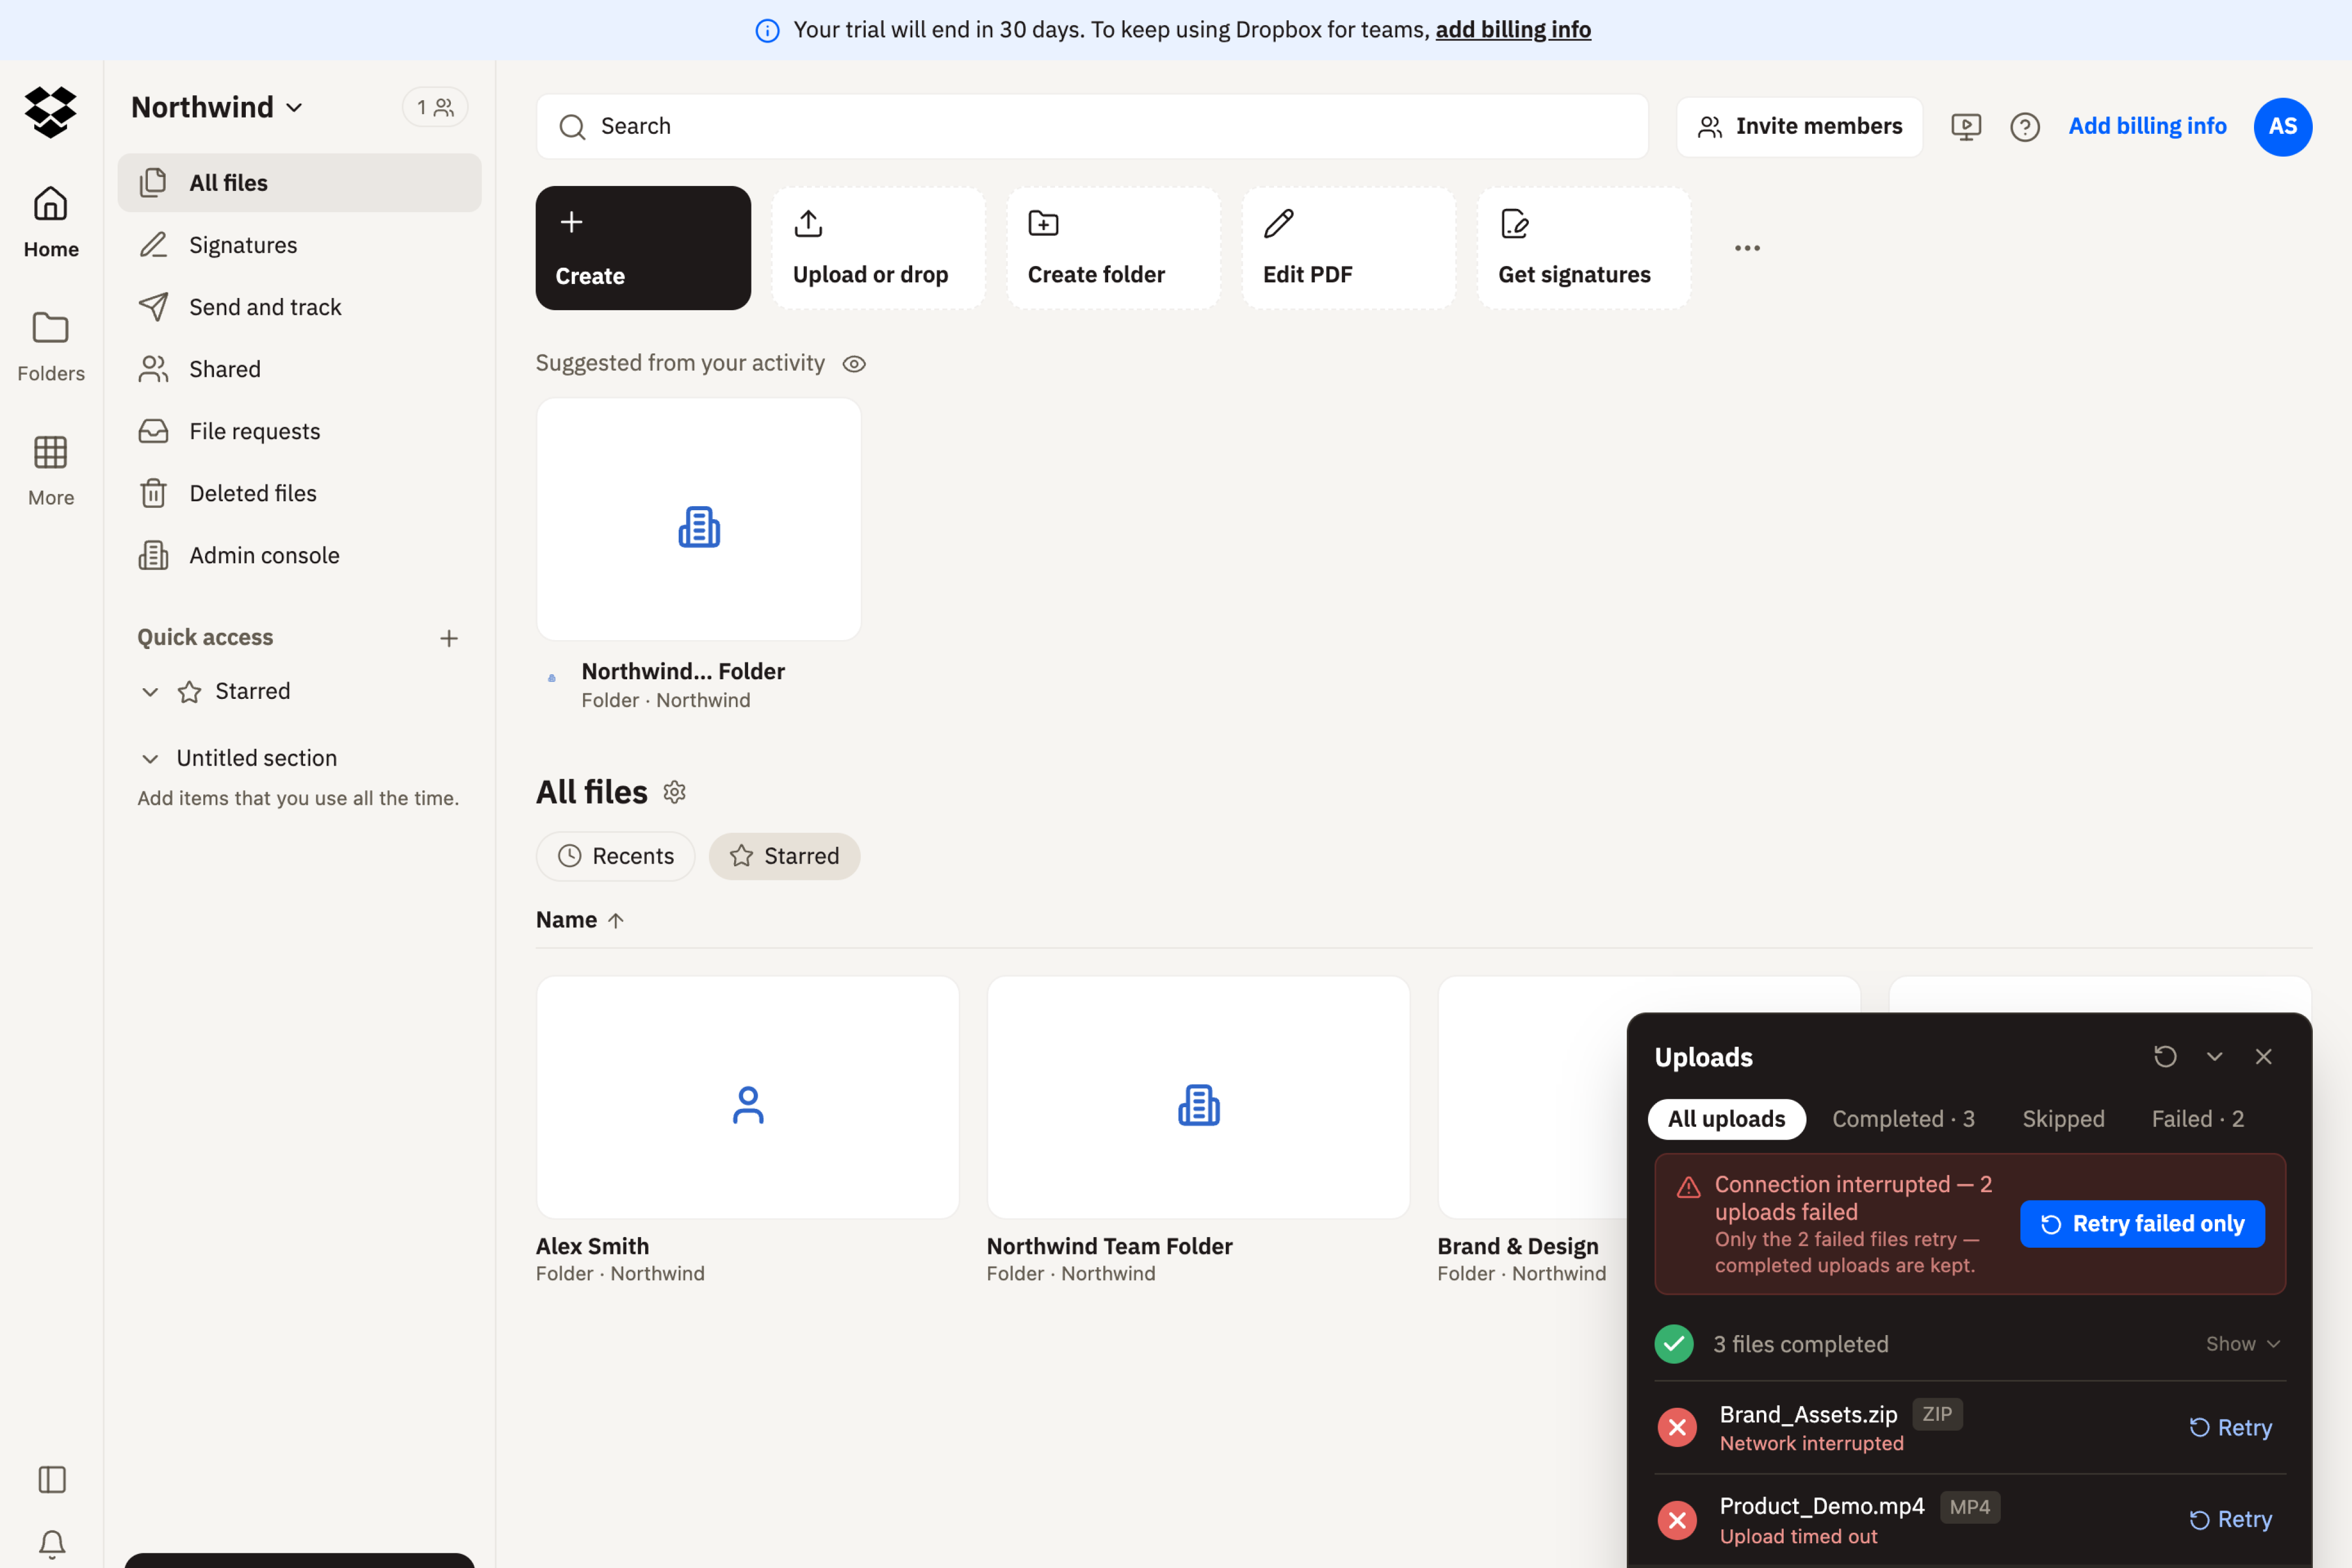This screenshot has height=1568, width=2352.
Task: Open Shared in sidebar
Action: coord(299,369)
